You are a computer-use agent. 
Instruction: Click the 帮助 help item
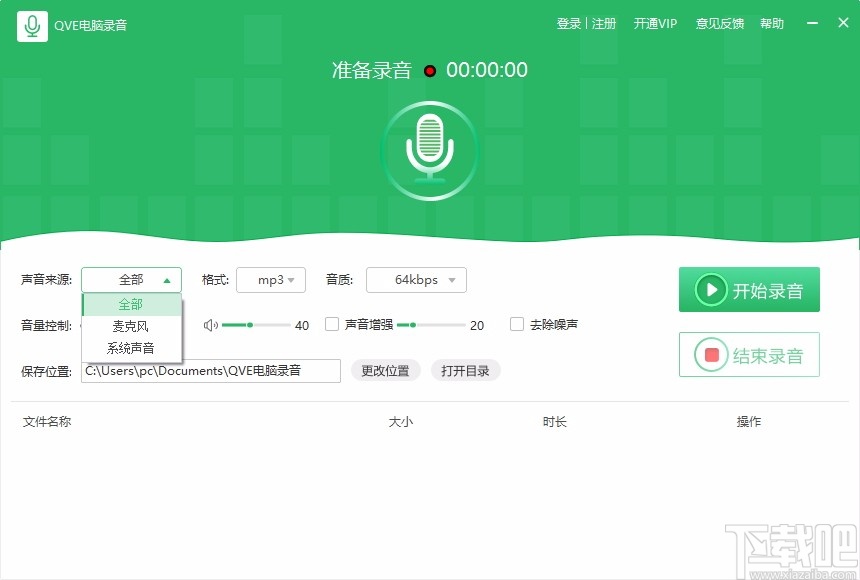click(x=772, y=23)
